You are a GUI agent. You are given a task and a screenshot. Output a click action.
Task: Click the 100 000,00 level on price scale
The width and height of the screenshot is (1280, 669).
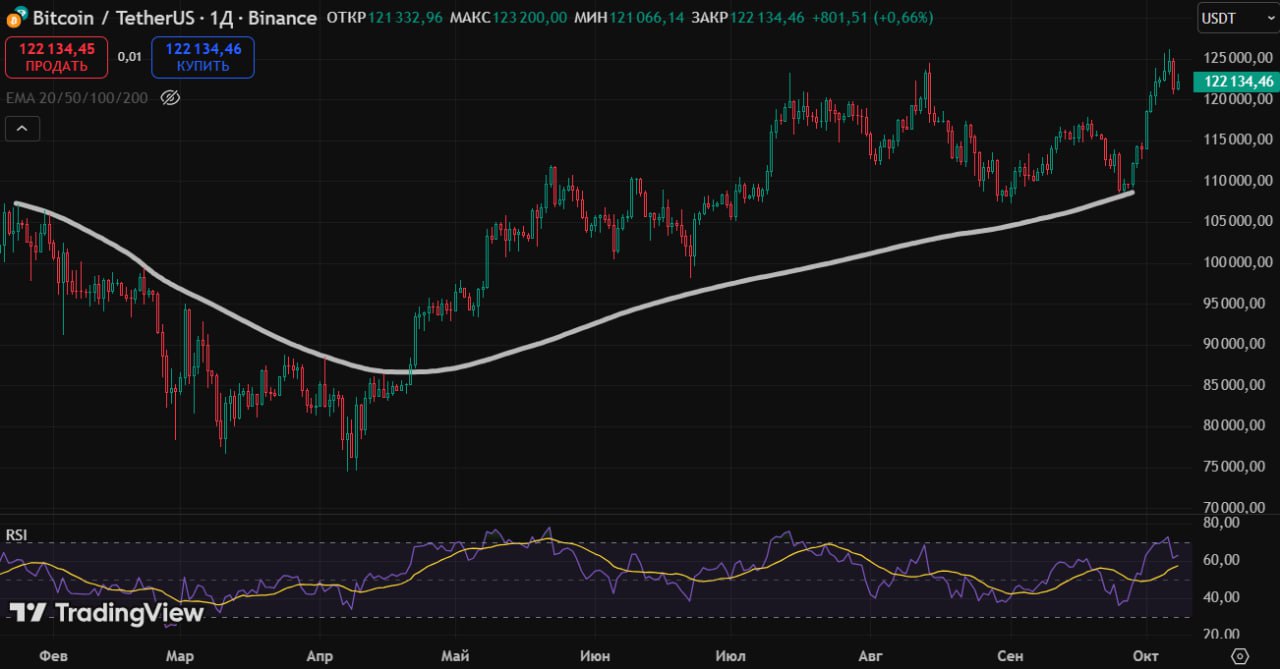point(1236,262)
